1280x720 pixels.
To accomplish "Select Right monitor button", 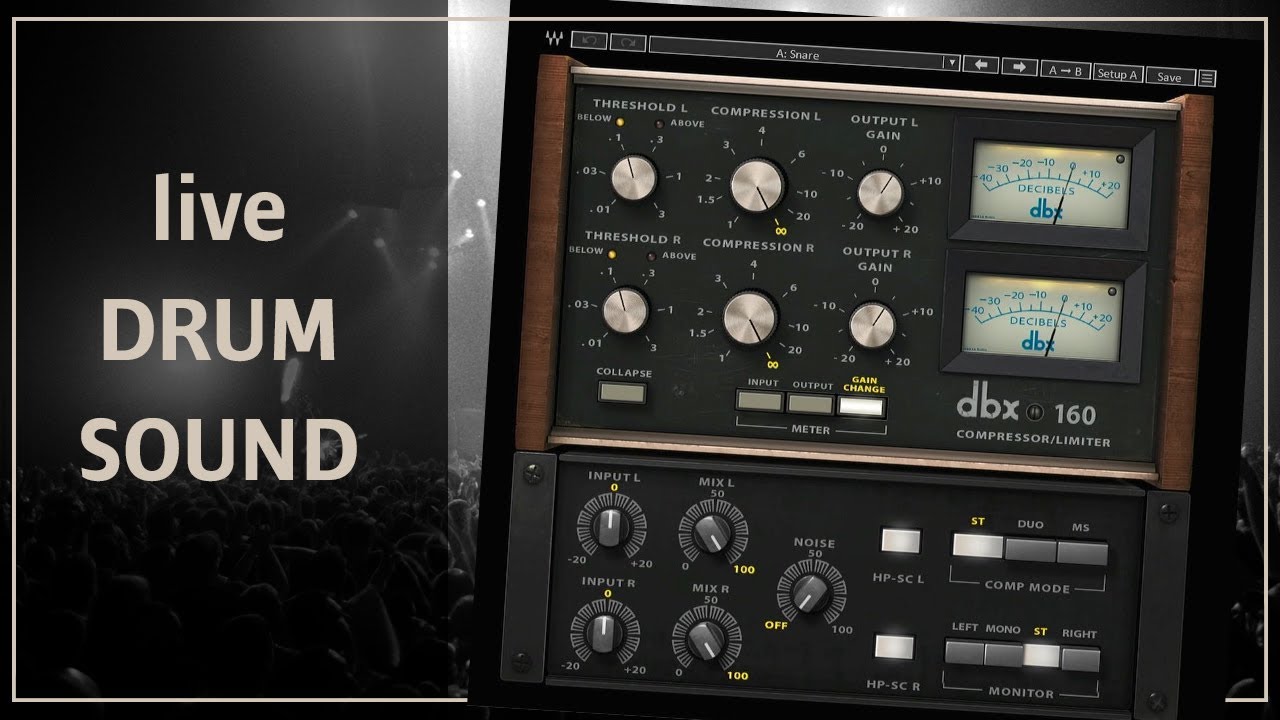I will pos(1080,659).
